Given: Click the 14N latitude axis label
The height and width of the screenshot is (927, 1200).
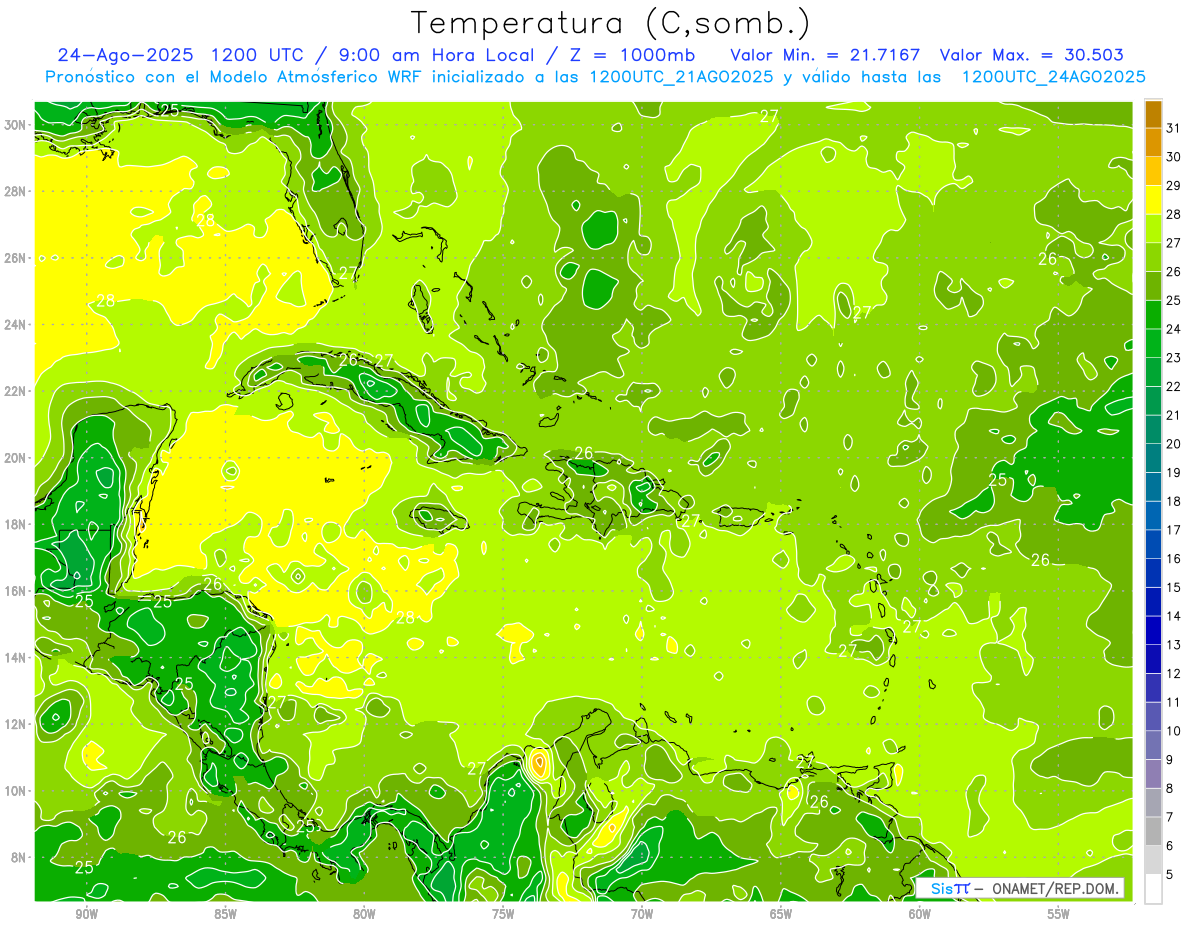Looking at the screenshot, I should (x=17, y=658).
